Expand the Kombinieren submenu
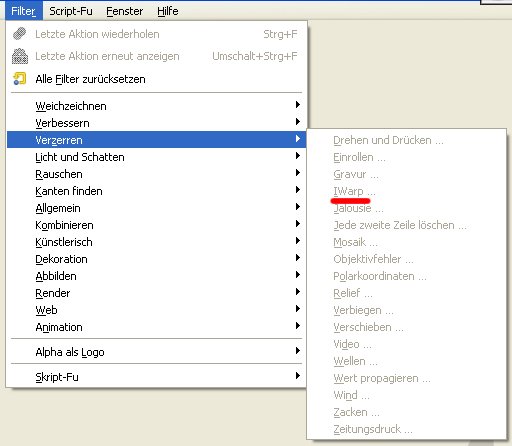Image resolution: width=512 pixels, height=446 pixels. tap(156, 225)
